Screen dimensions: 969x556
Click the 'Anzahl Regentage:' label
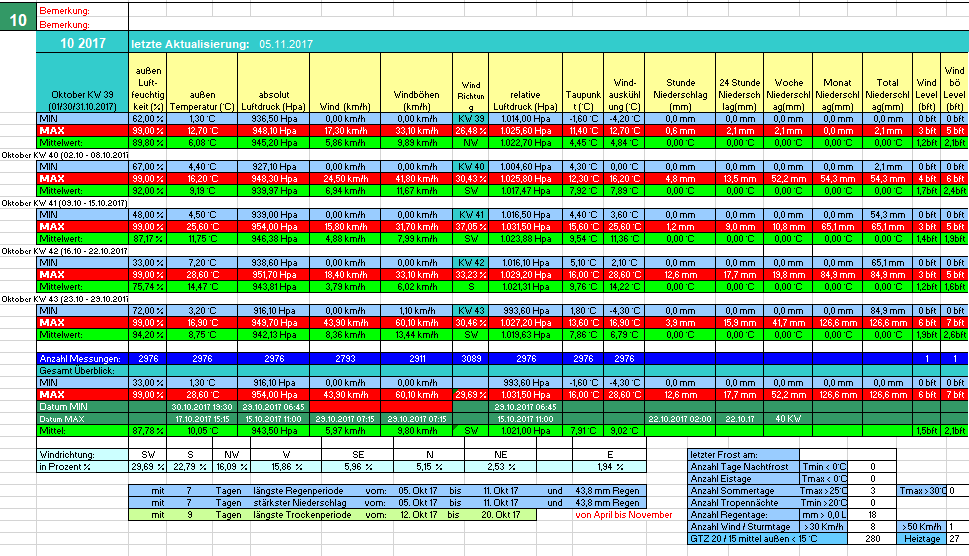point(743,515)
